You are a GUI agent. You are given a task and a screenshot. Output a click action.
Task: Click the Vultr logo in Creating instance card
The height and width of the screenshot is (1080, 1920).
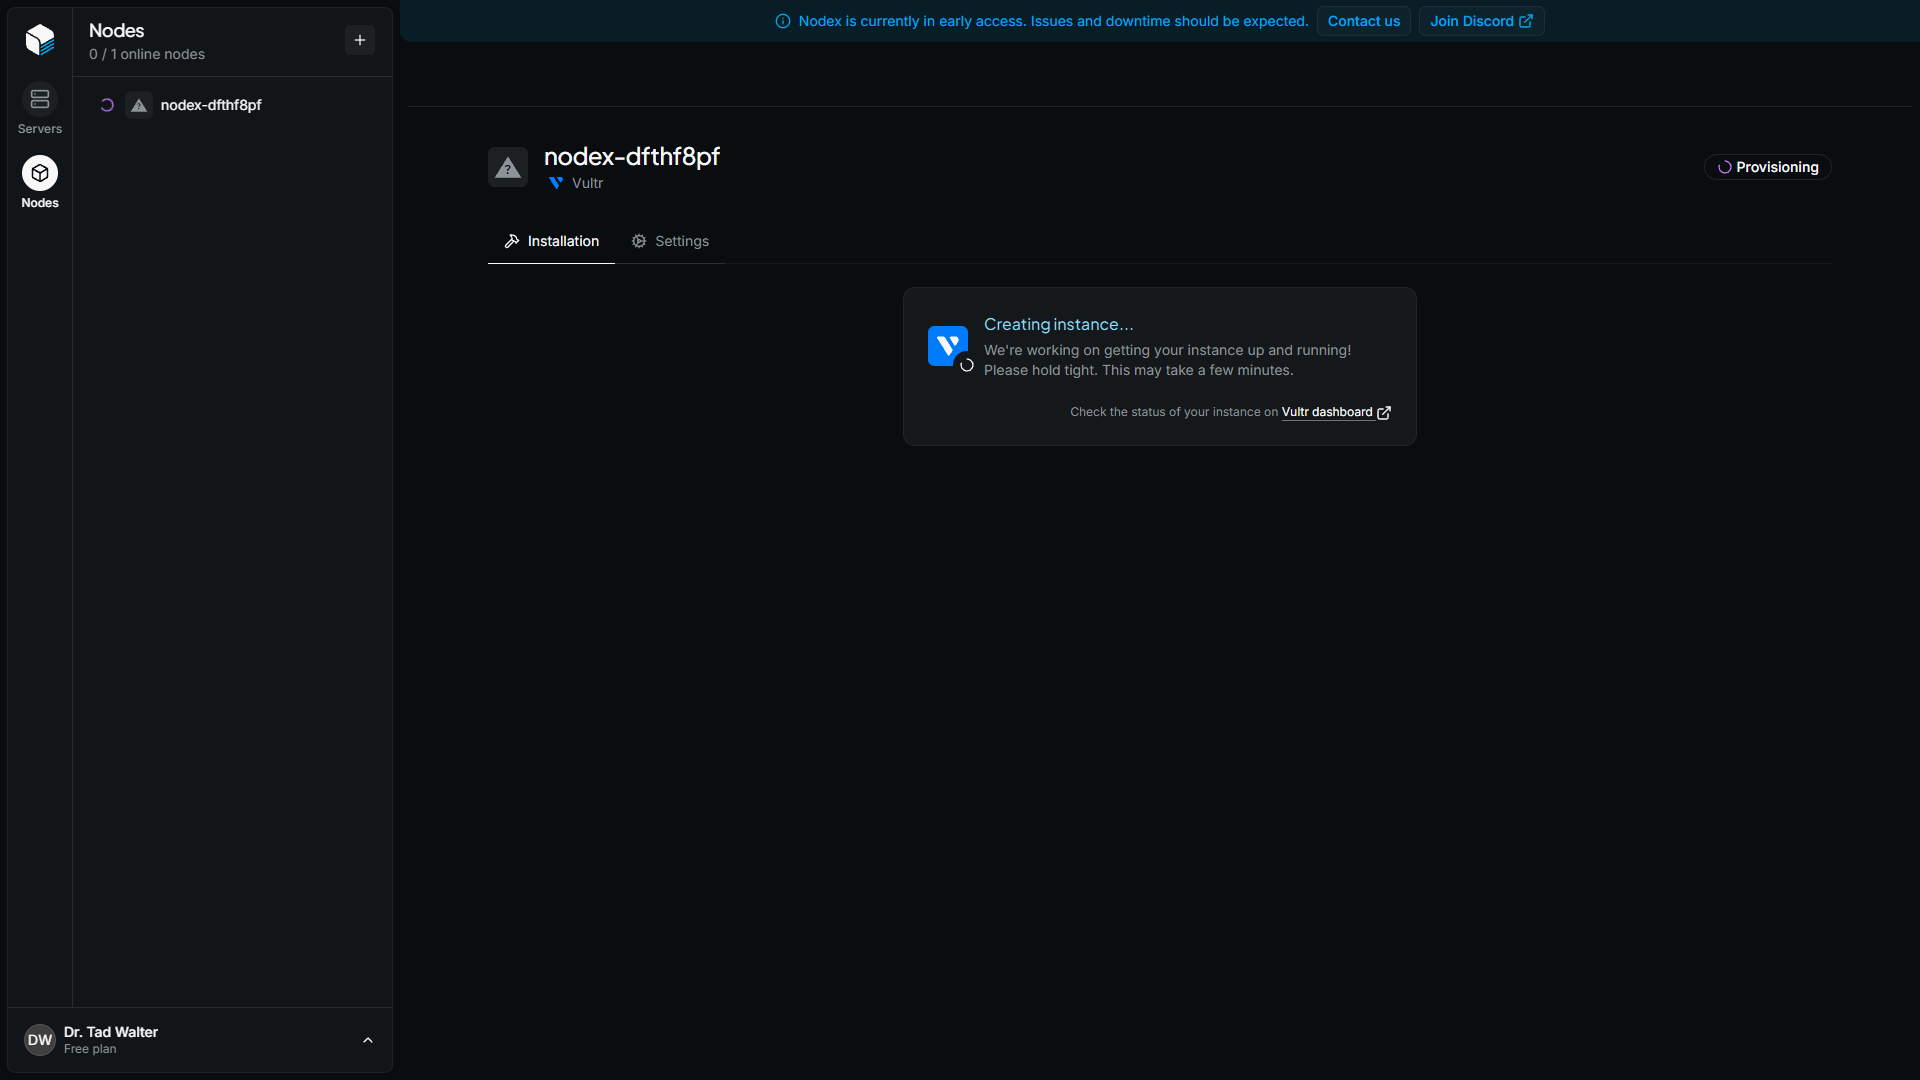948,346
